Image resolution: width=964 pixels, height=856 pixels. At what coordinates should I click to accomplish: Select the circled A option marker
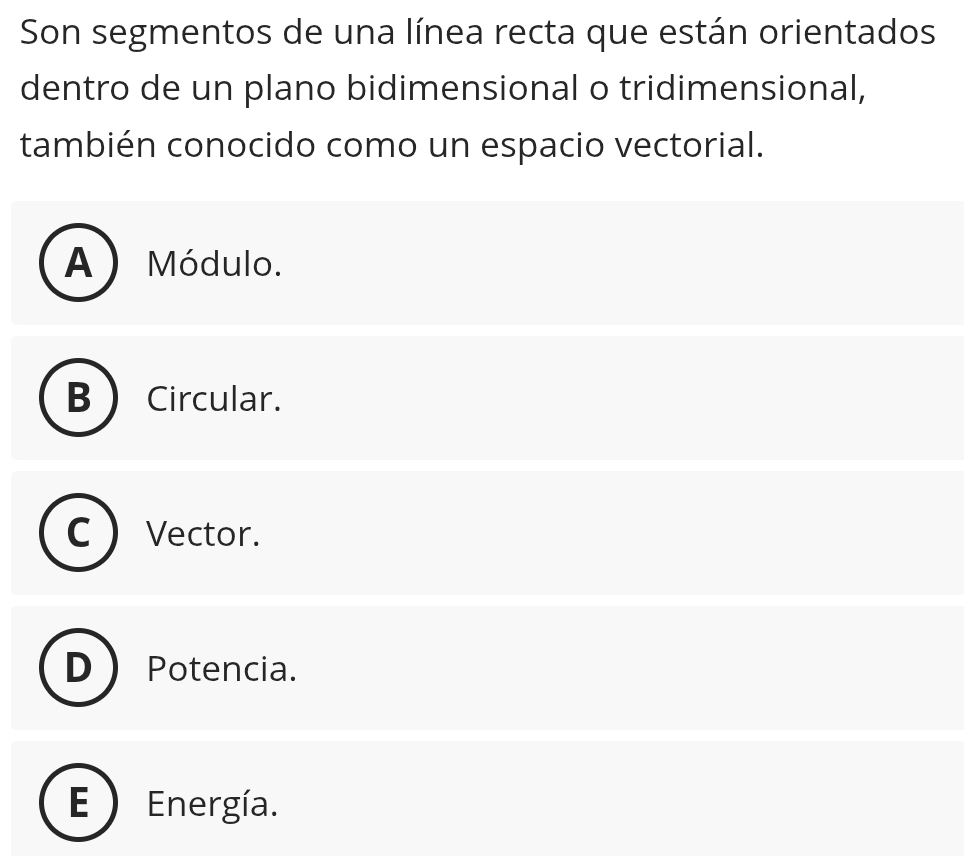(77, 263)
